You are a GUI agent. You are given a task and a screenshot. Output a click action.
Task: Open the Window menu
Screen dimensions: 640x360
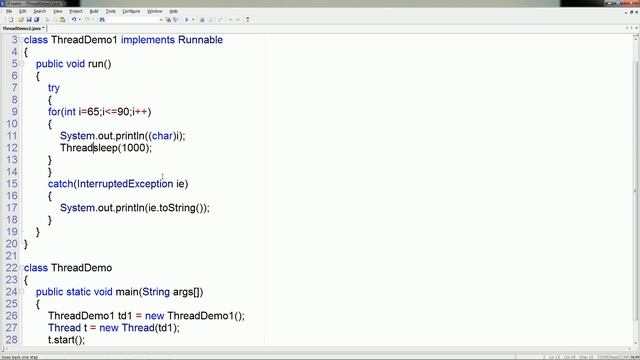click(x=154, y=11)
